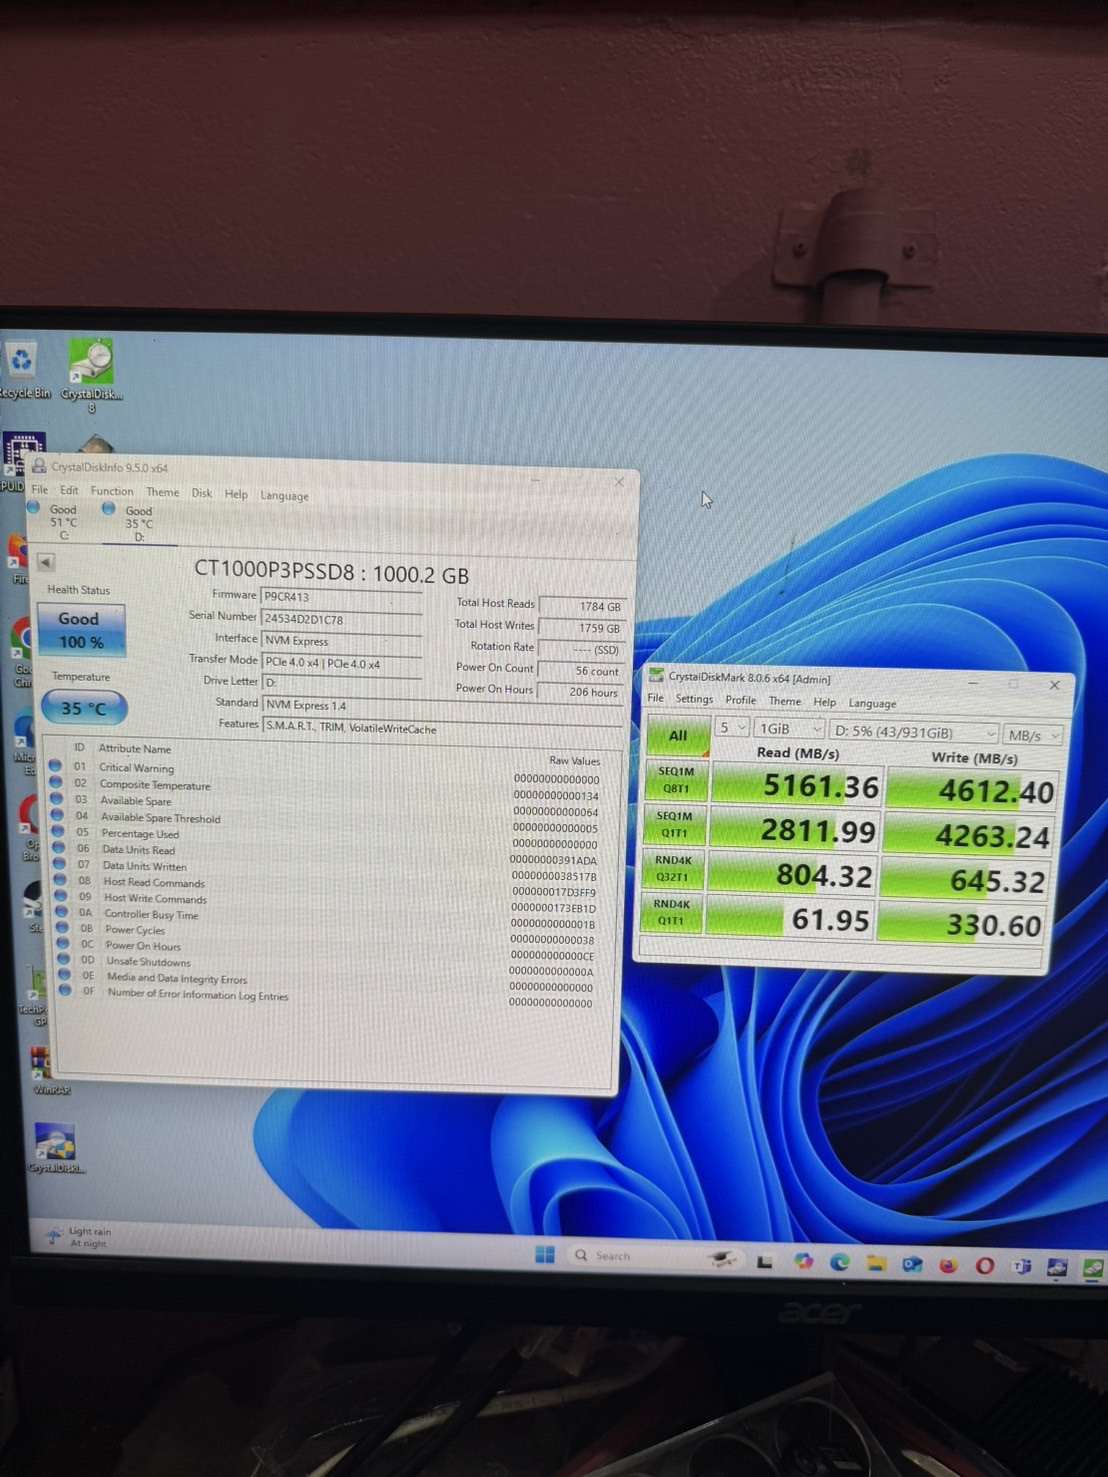Click the 5161.36 sequential read result
The image size is (1108, 1477).
tap(797, 786)
